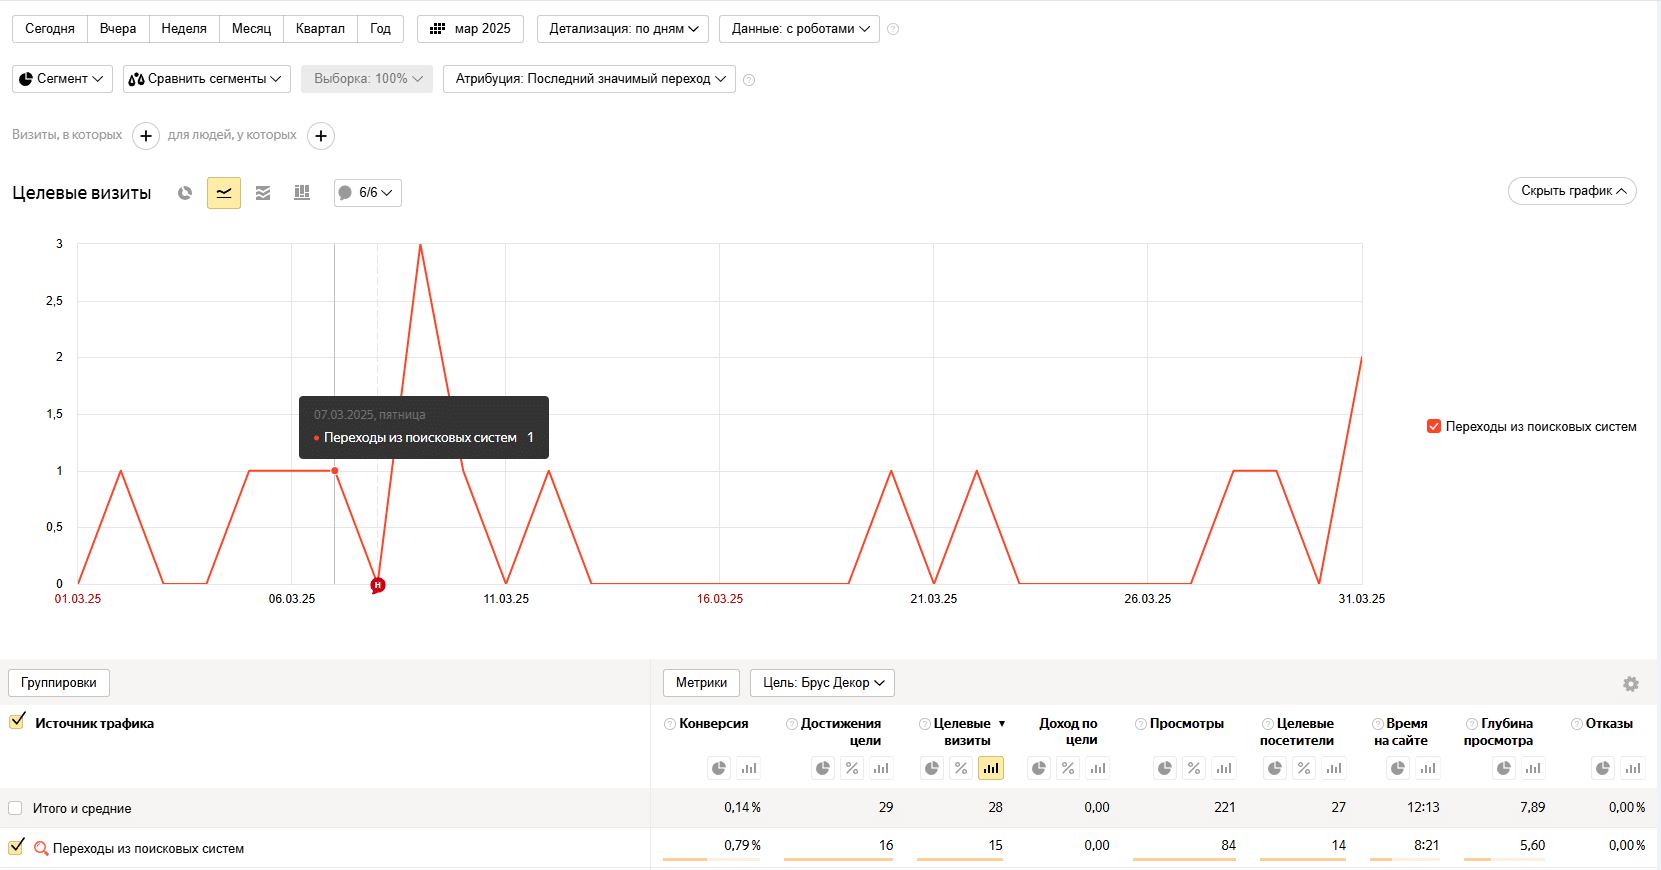This screenshot has width=1661, height=870.
Task: Uncheck Переходы из поисковых систем legend checkbox
Action: [1434, 426]
